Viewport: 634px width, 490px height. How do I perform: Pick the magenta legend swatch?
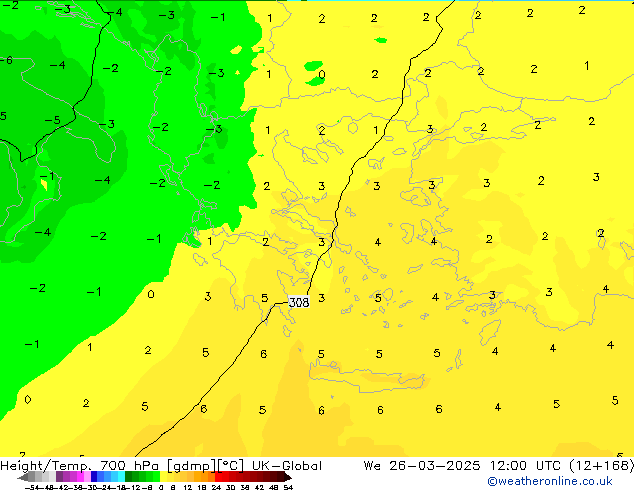(80, 476)
